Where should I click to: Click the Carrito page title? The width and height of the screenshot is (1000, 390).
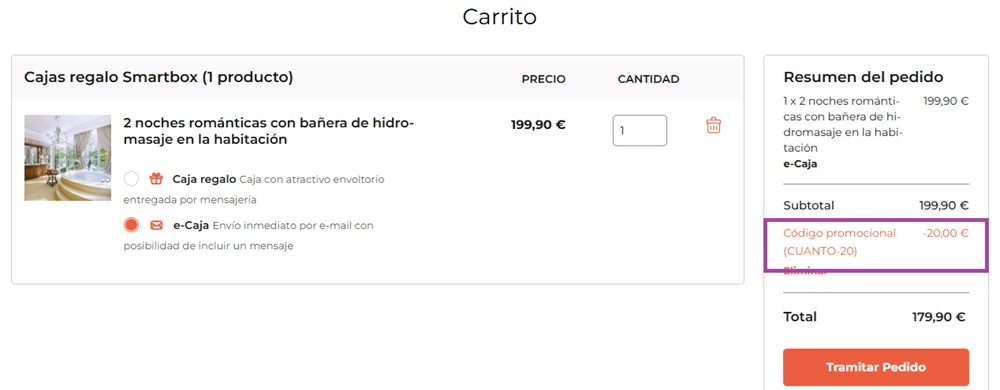click(499, 17)
